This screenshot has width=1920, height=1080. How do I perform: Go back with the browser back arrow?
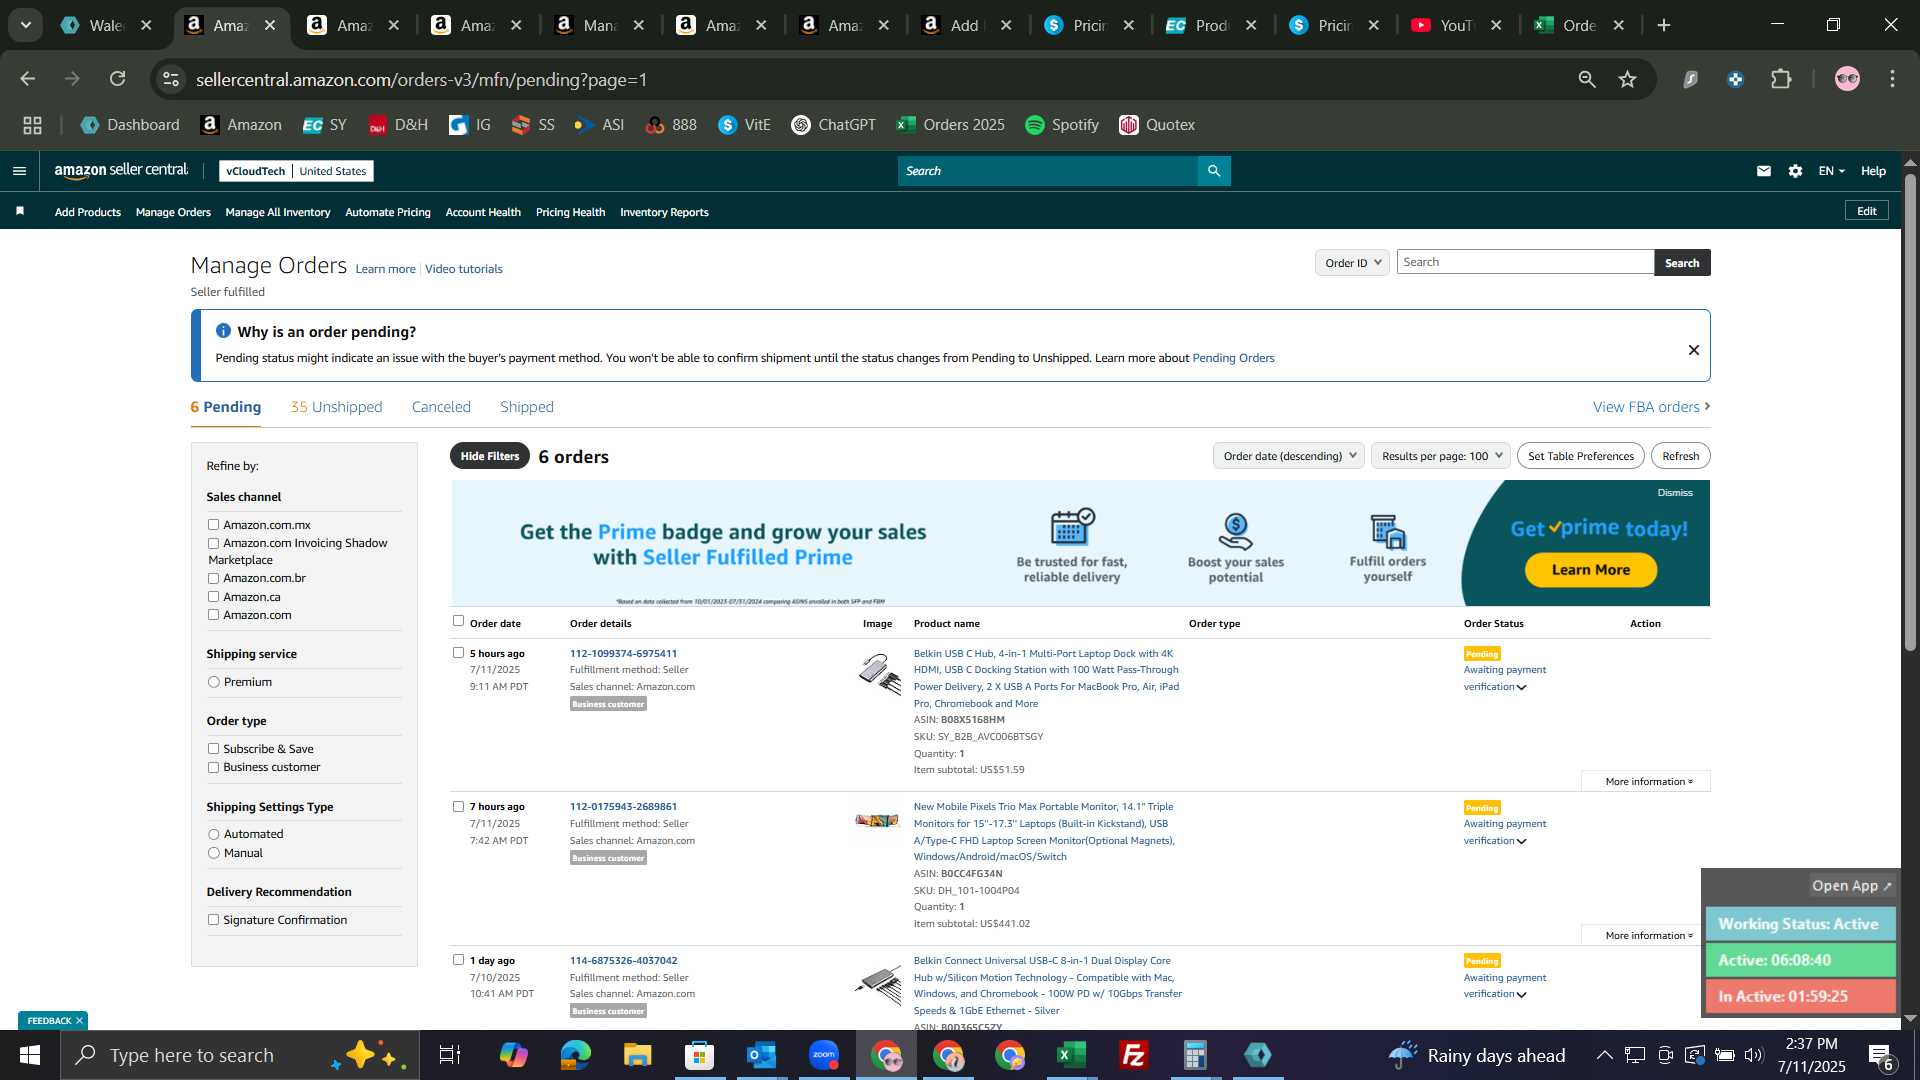coord(28,79)
